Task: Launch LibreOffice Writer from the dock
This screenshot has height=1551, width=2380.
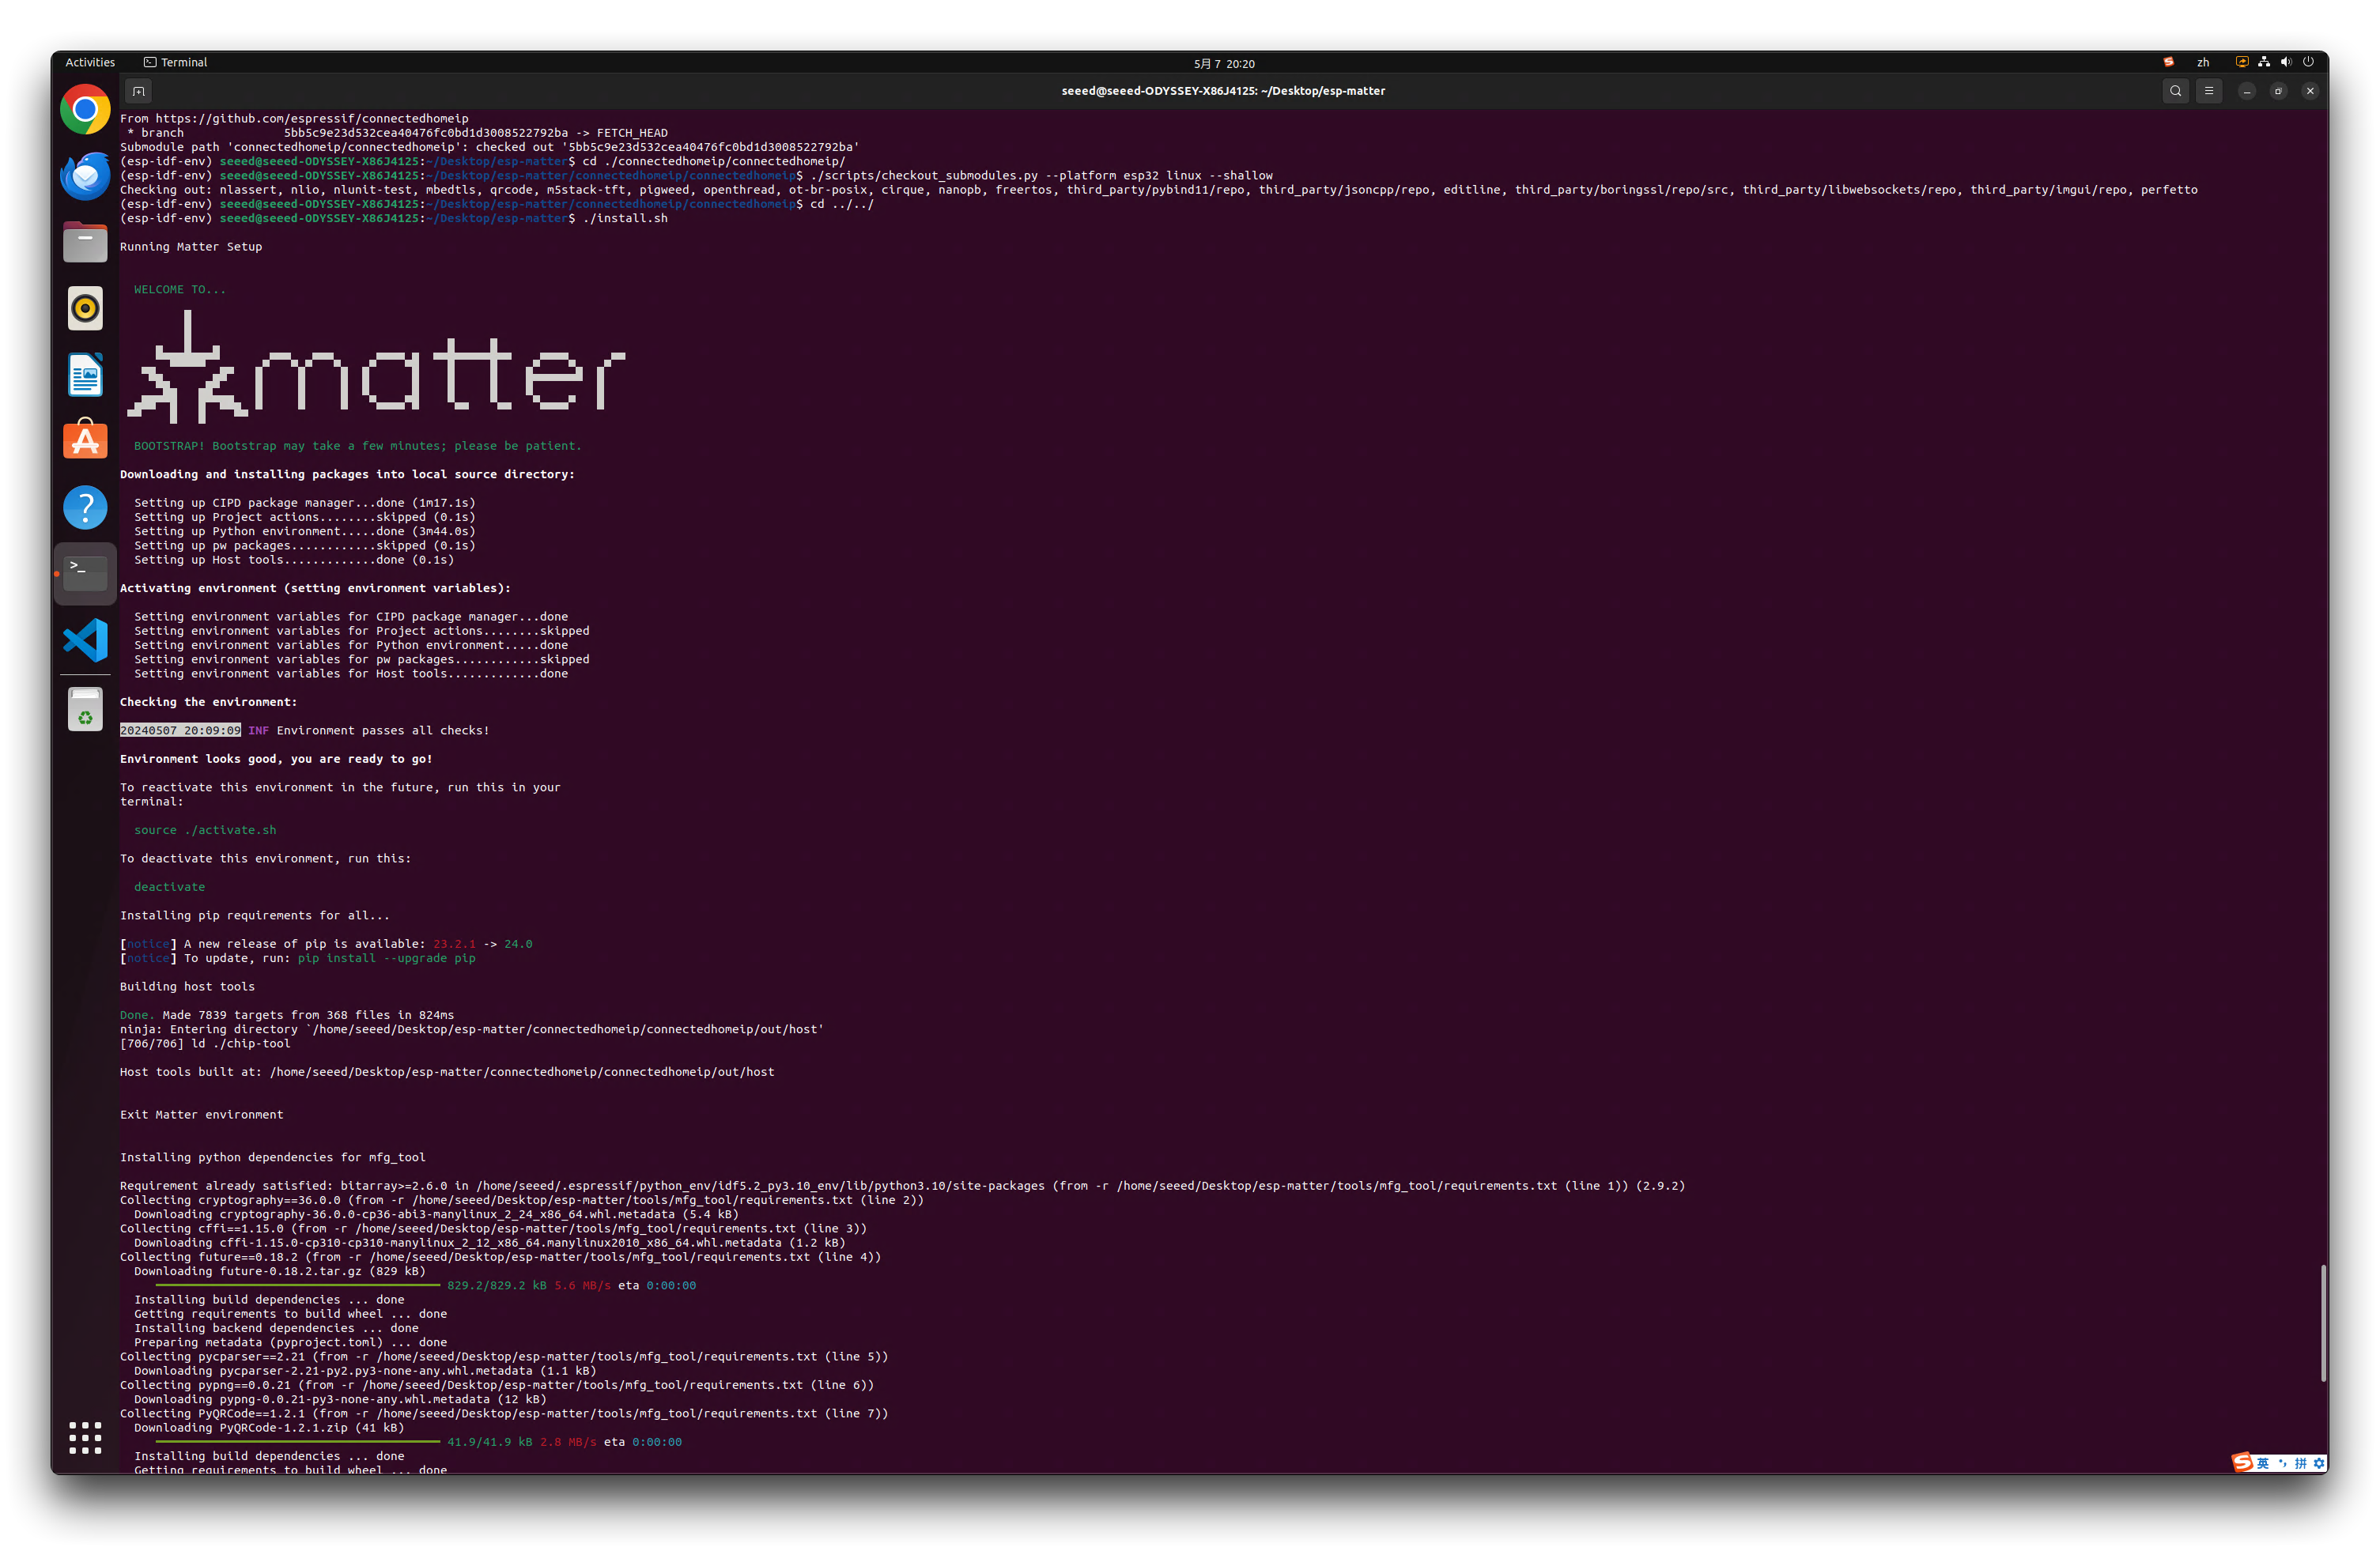Action: tap(85, 375)
